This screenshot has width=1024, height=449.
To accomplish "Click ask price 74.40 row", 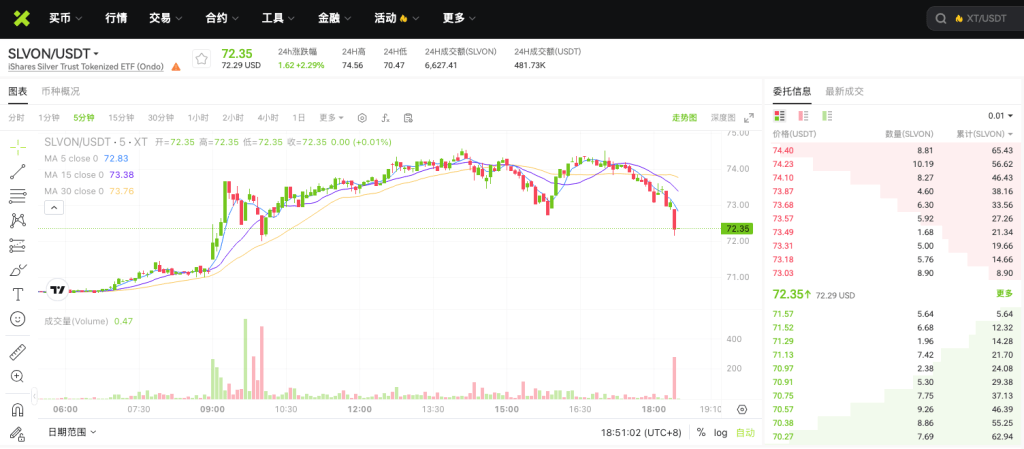I will coord(893,150).
